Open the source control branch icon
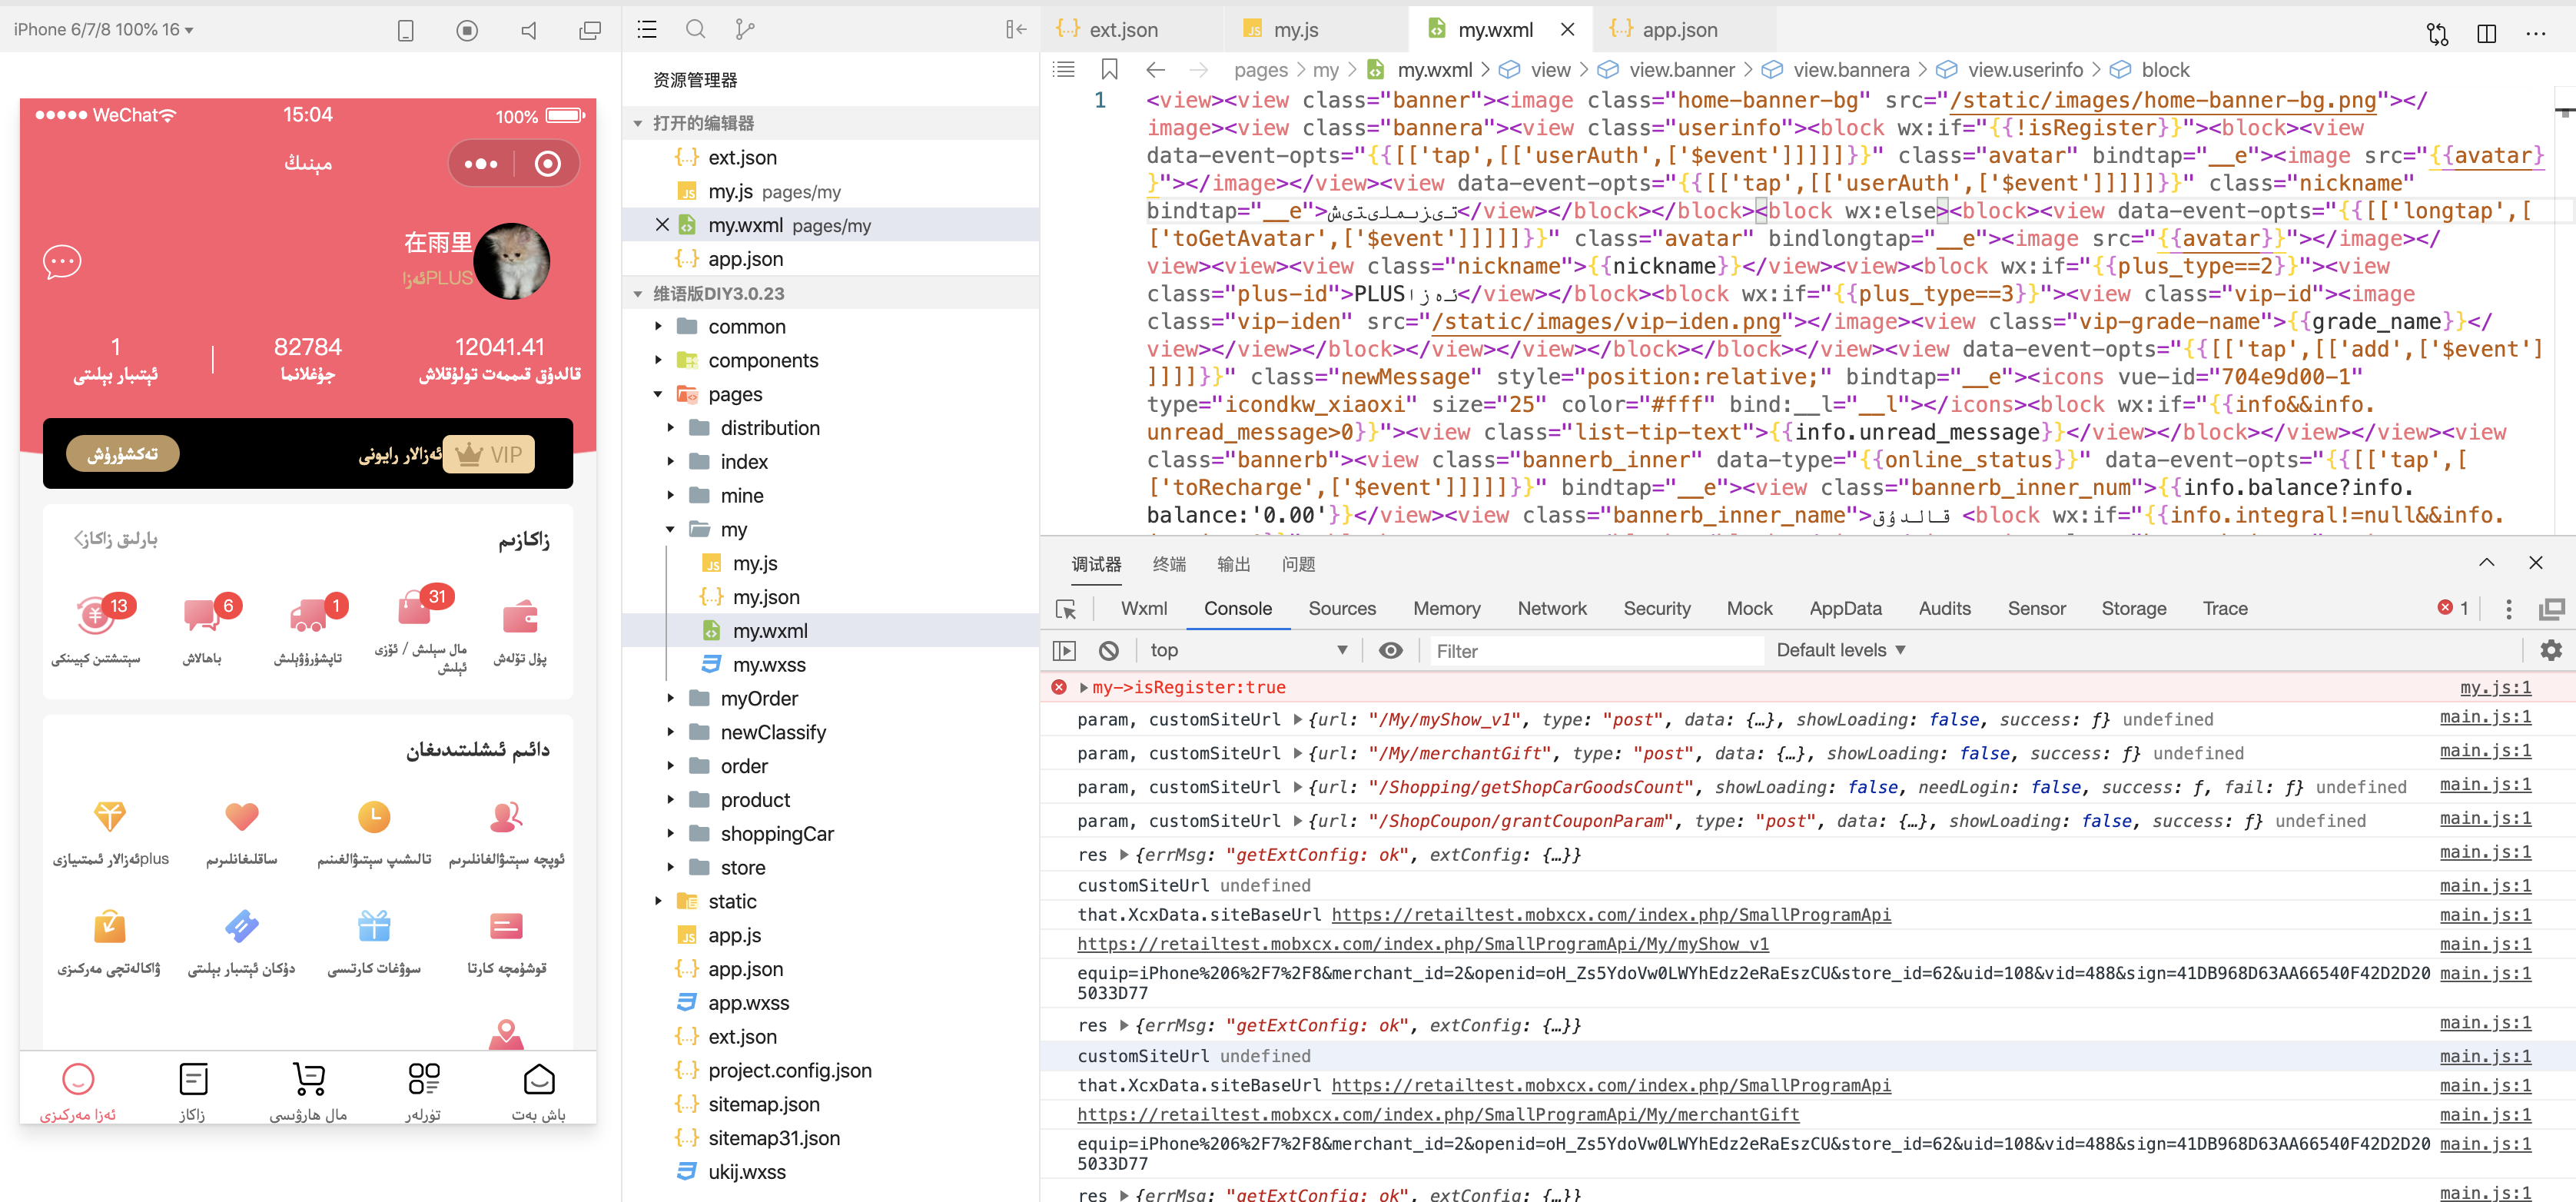 click(744, 29)
